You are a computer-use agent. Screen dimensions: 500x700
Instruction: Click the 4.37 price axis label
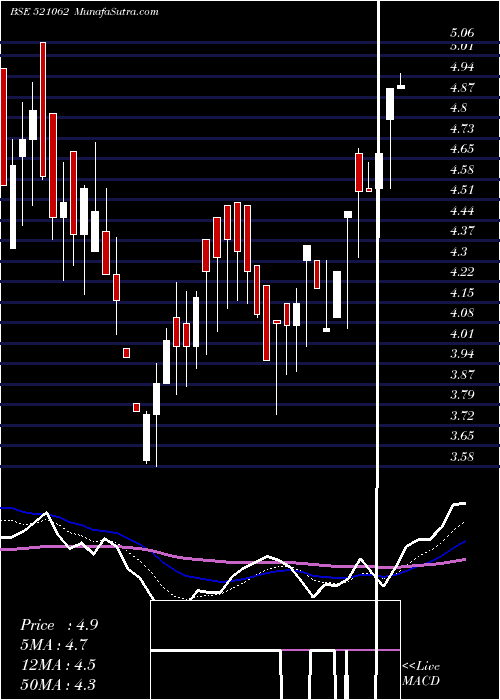click(462, 231)
